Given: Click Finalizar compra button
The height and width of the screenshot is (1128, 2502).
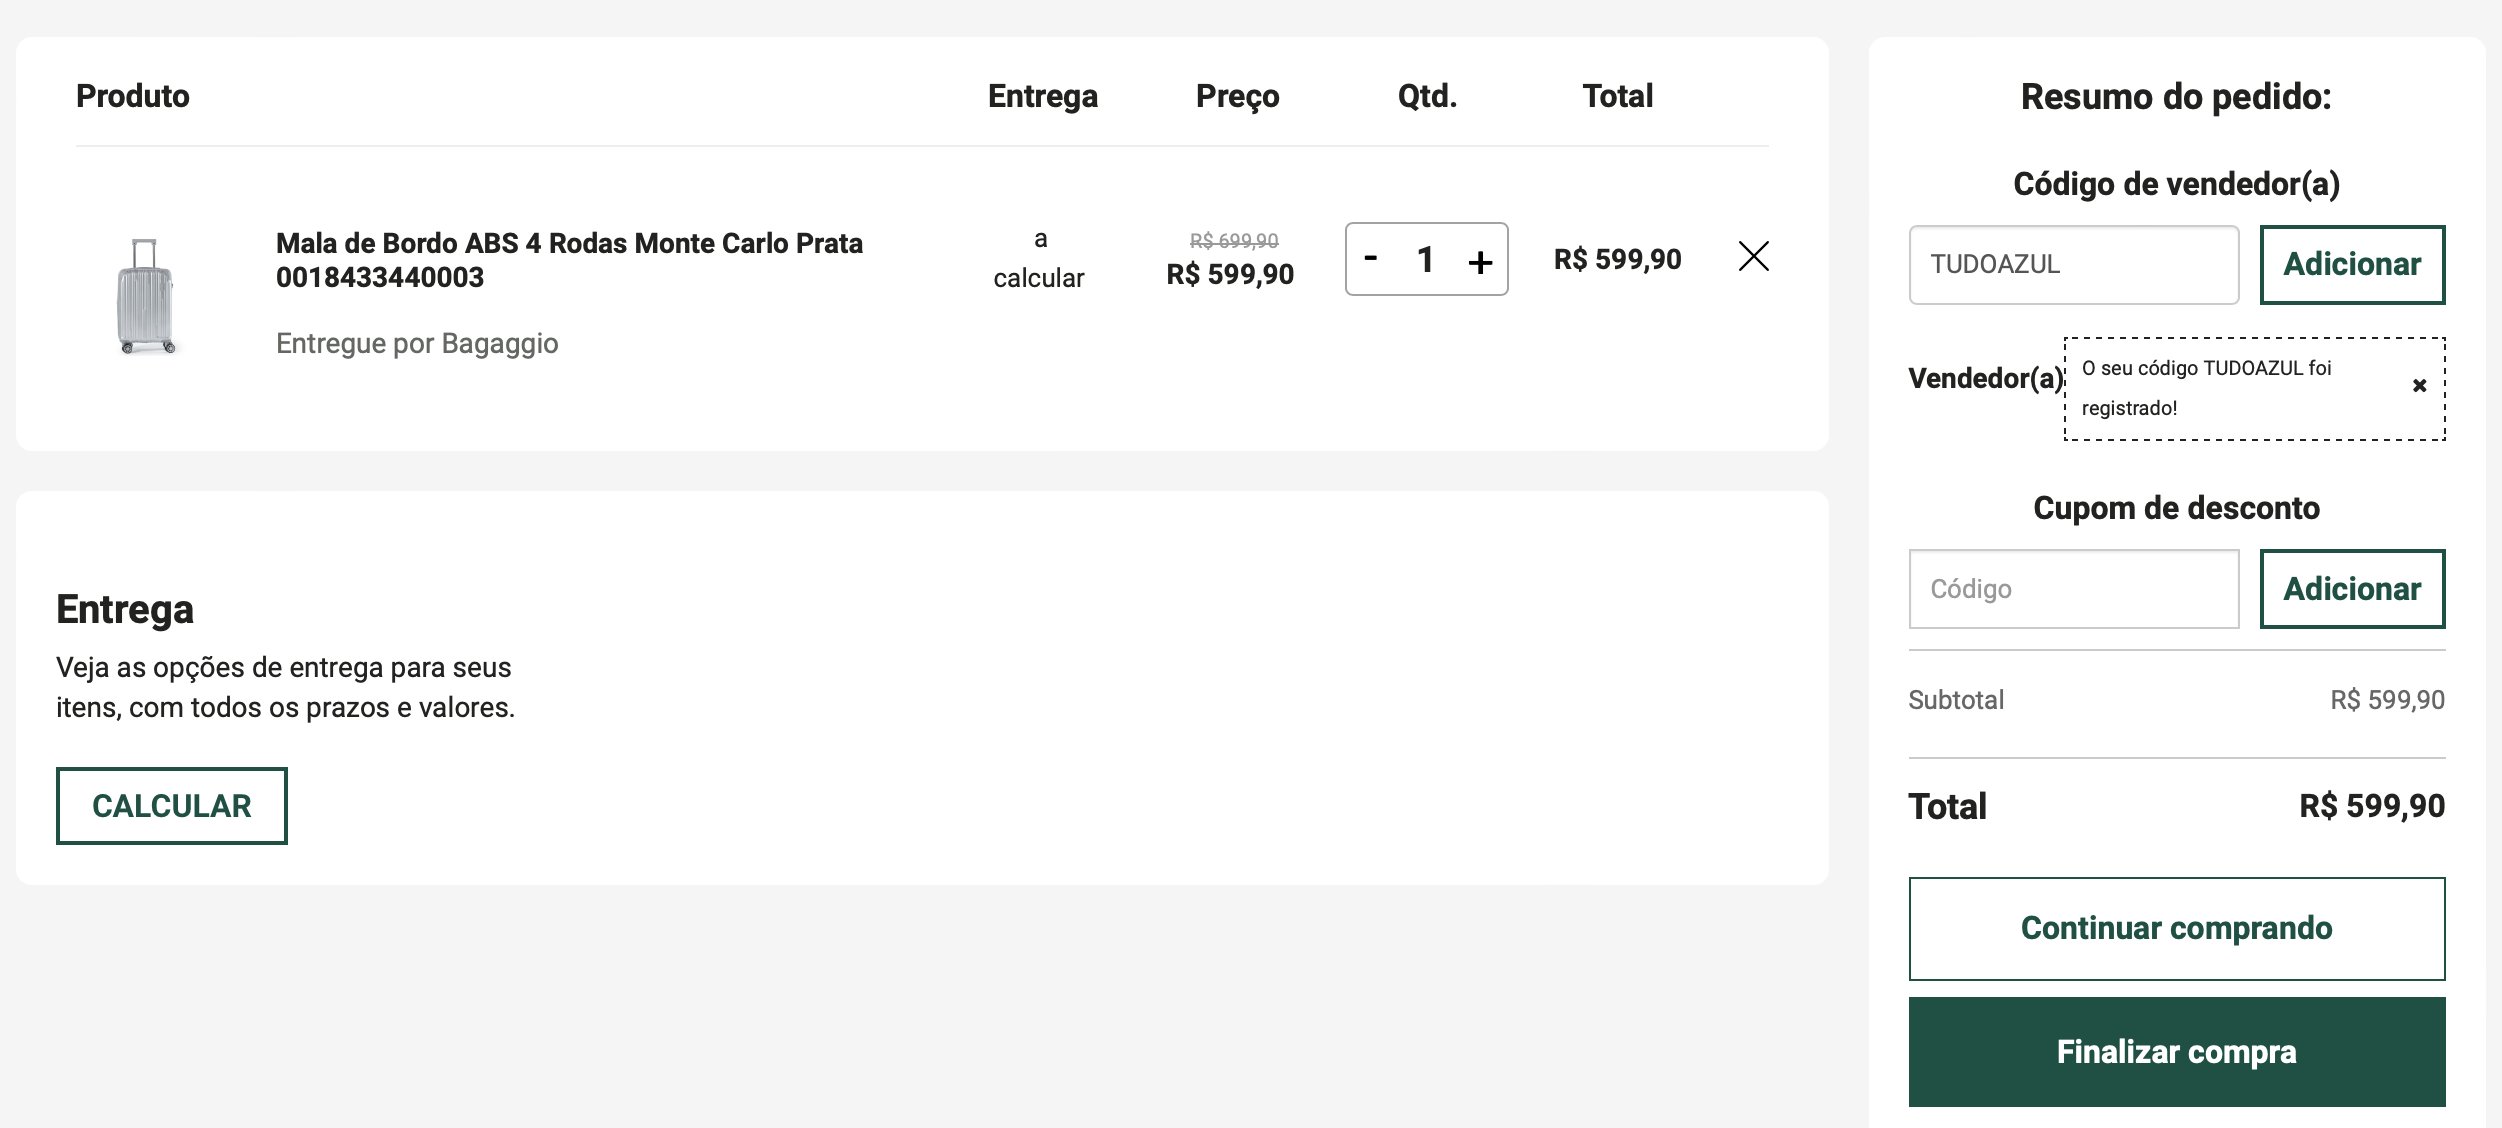Looking at the screenshot, I should click(2176, 1052).
